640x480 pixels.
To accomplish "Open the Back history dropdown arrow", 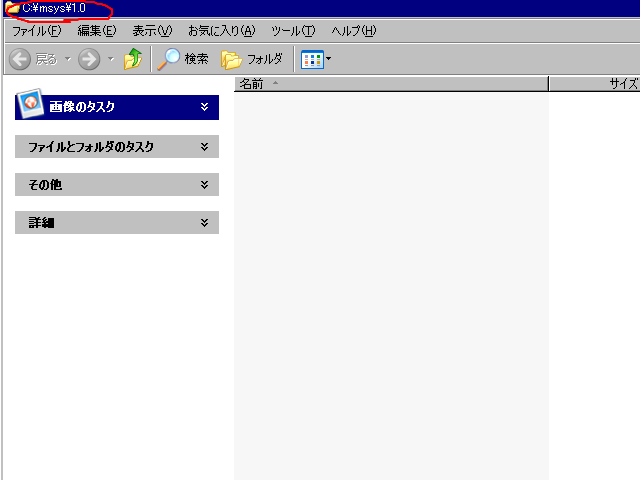I will 68,59.
